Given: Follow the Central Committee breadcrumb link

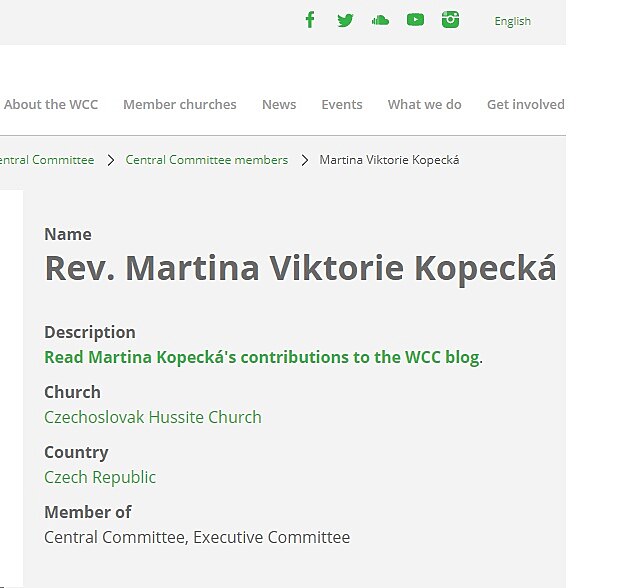Looking at the screenshot, I should 47,160.
